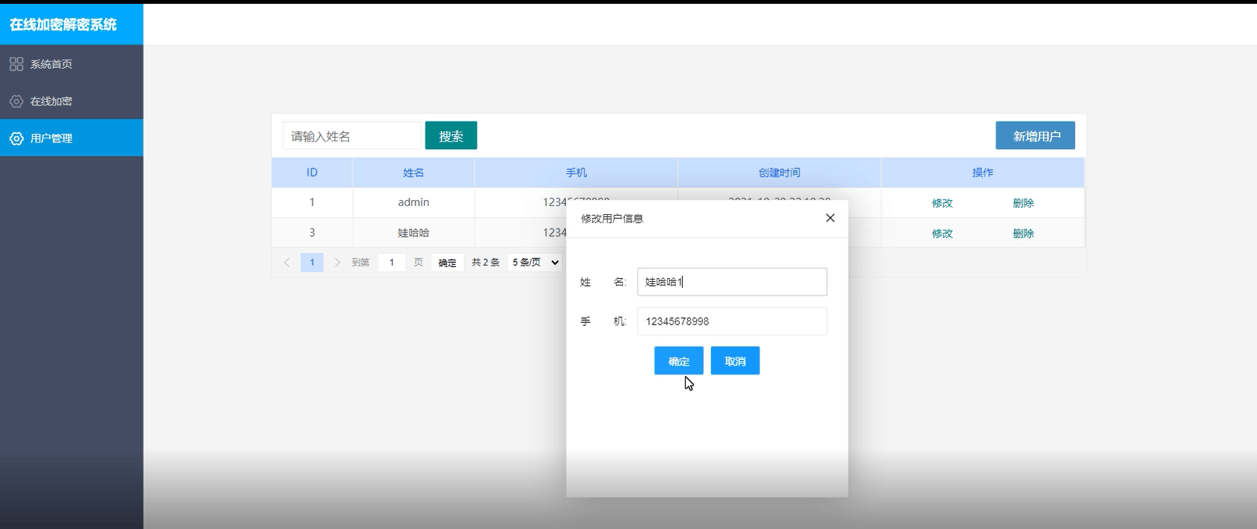This screenshot has width=1257, height=529.
Task: Click the 在线加密 gear icon in sidebar
Action: pos(16,101)
